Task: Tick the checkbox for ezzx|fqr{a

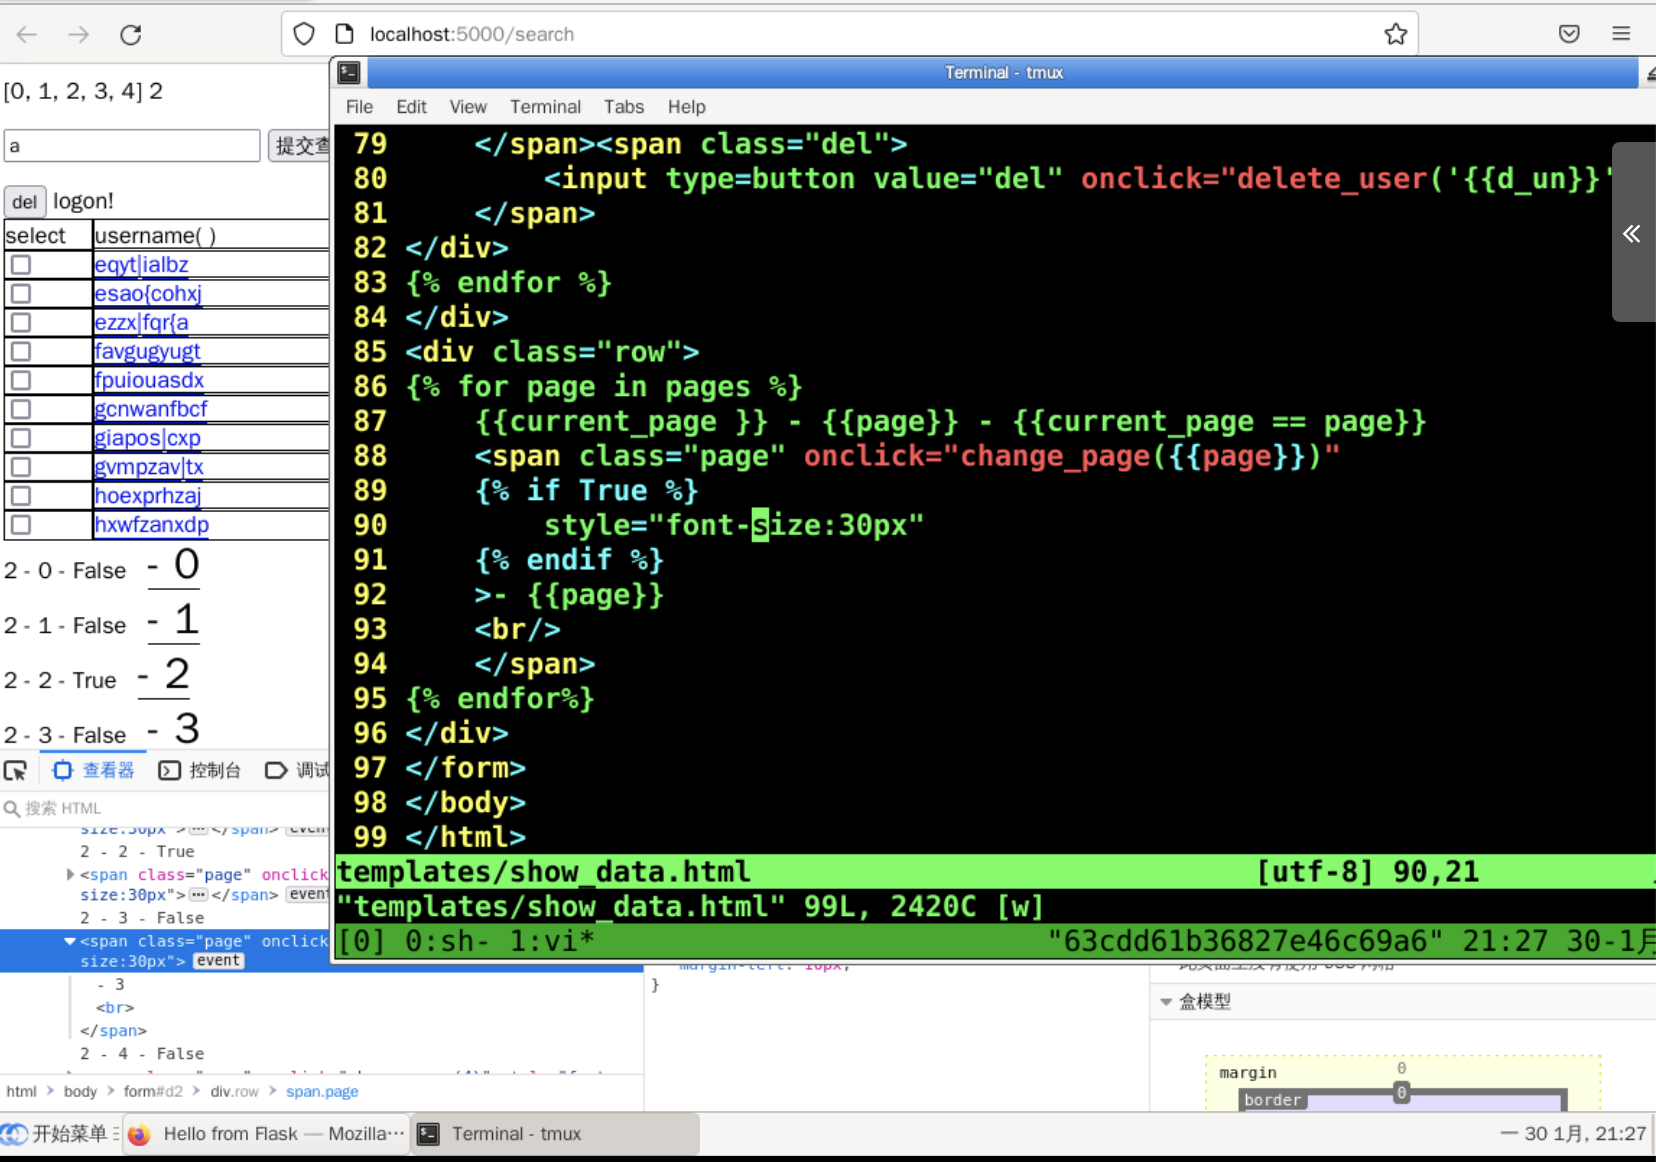Action: tap(21, 323)
